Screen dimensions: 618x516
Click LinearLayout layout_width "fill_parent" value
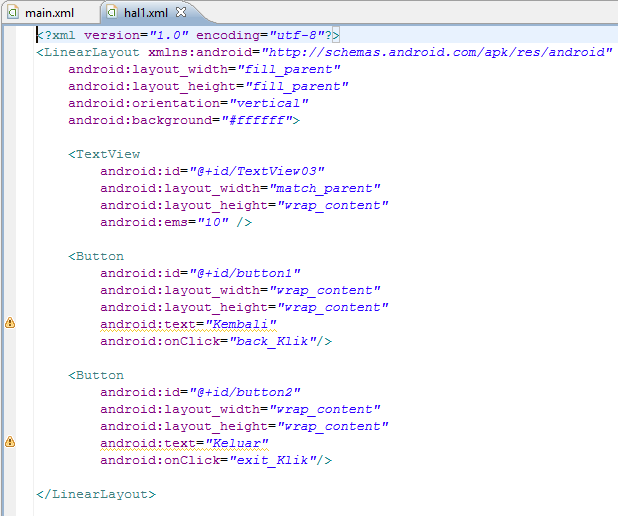(289, 69)
